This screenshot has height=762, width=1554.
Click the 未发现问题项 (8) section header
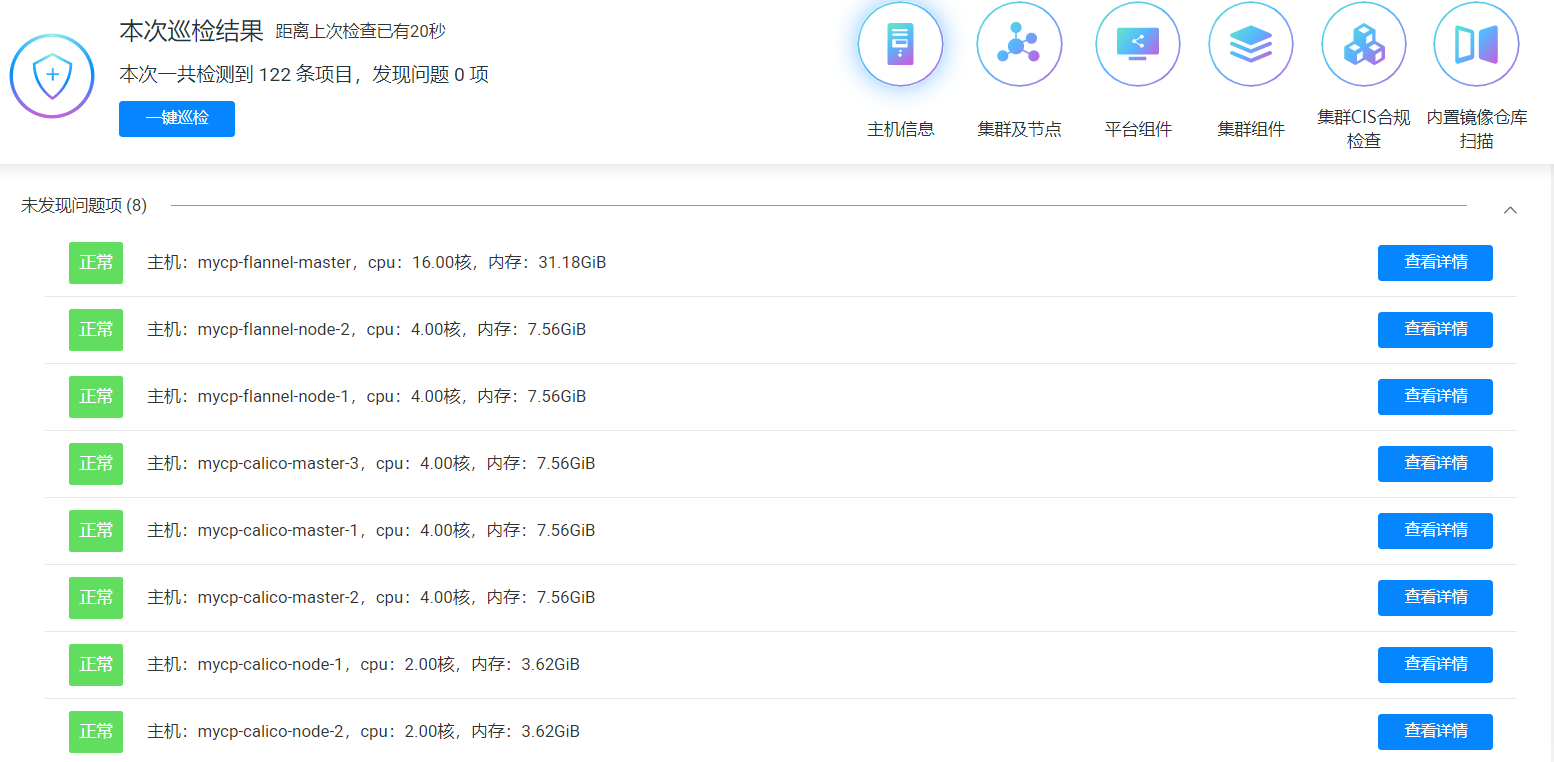pos(84,205)
